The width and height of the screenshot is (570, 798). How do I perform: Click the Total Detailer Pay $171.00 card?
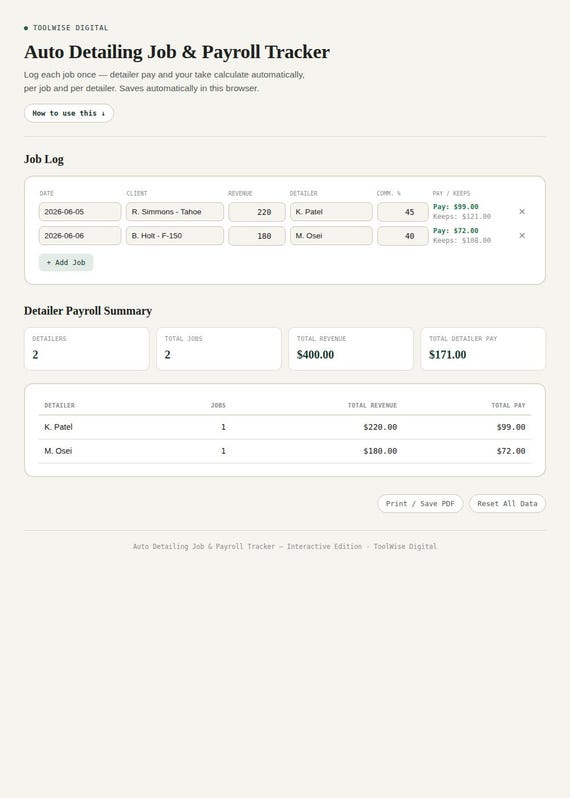(483, 349)
